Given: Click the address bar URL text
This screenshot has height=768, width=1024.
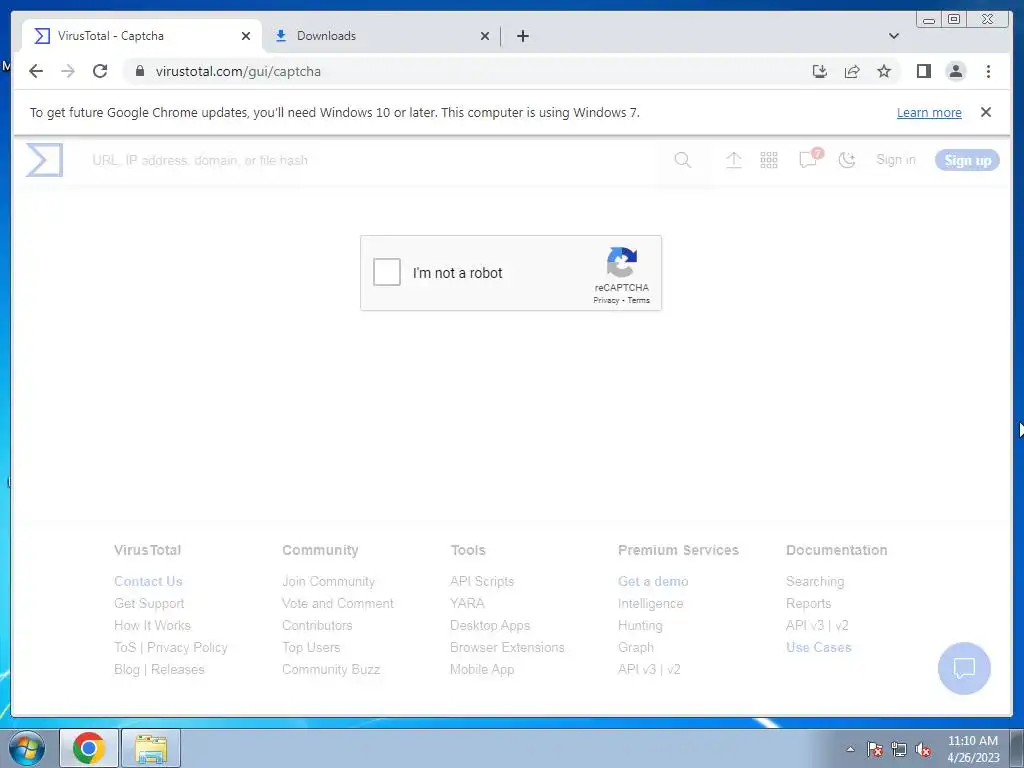Looking at the screenshot, I should tap(238, 71).
